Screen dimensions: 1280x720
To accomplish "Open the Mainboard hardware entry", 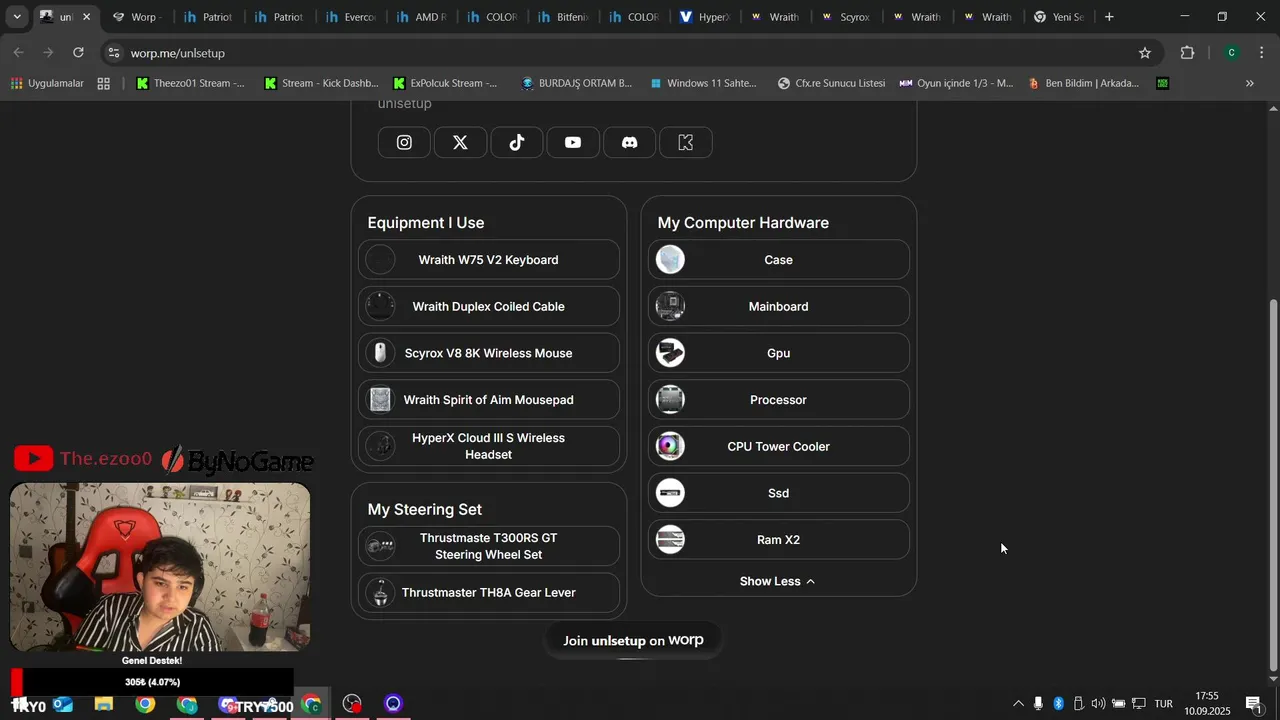I will point(779,306).
